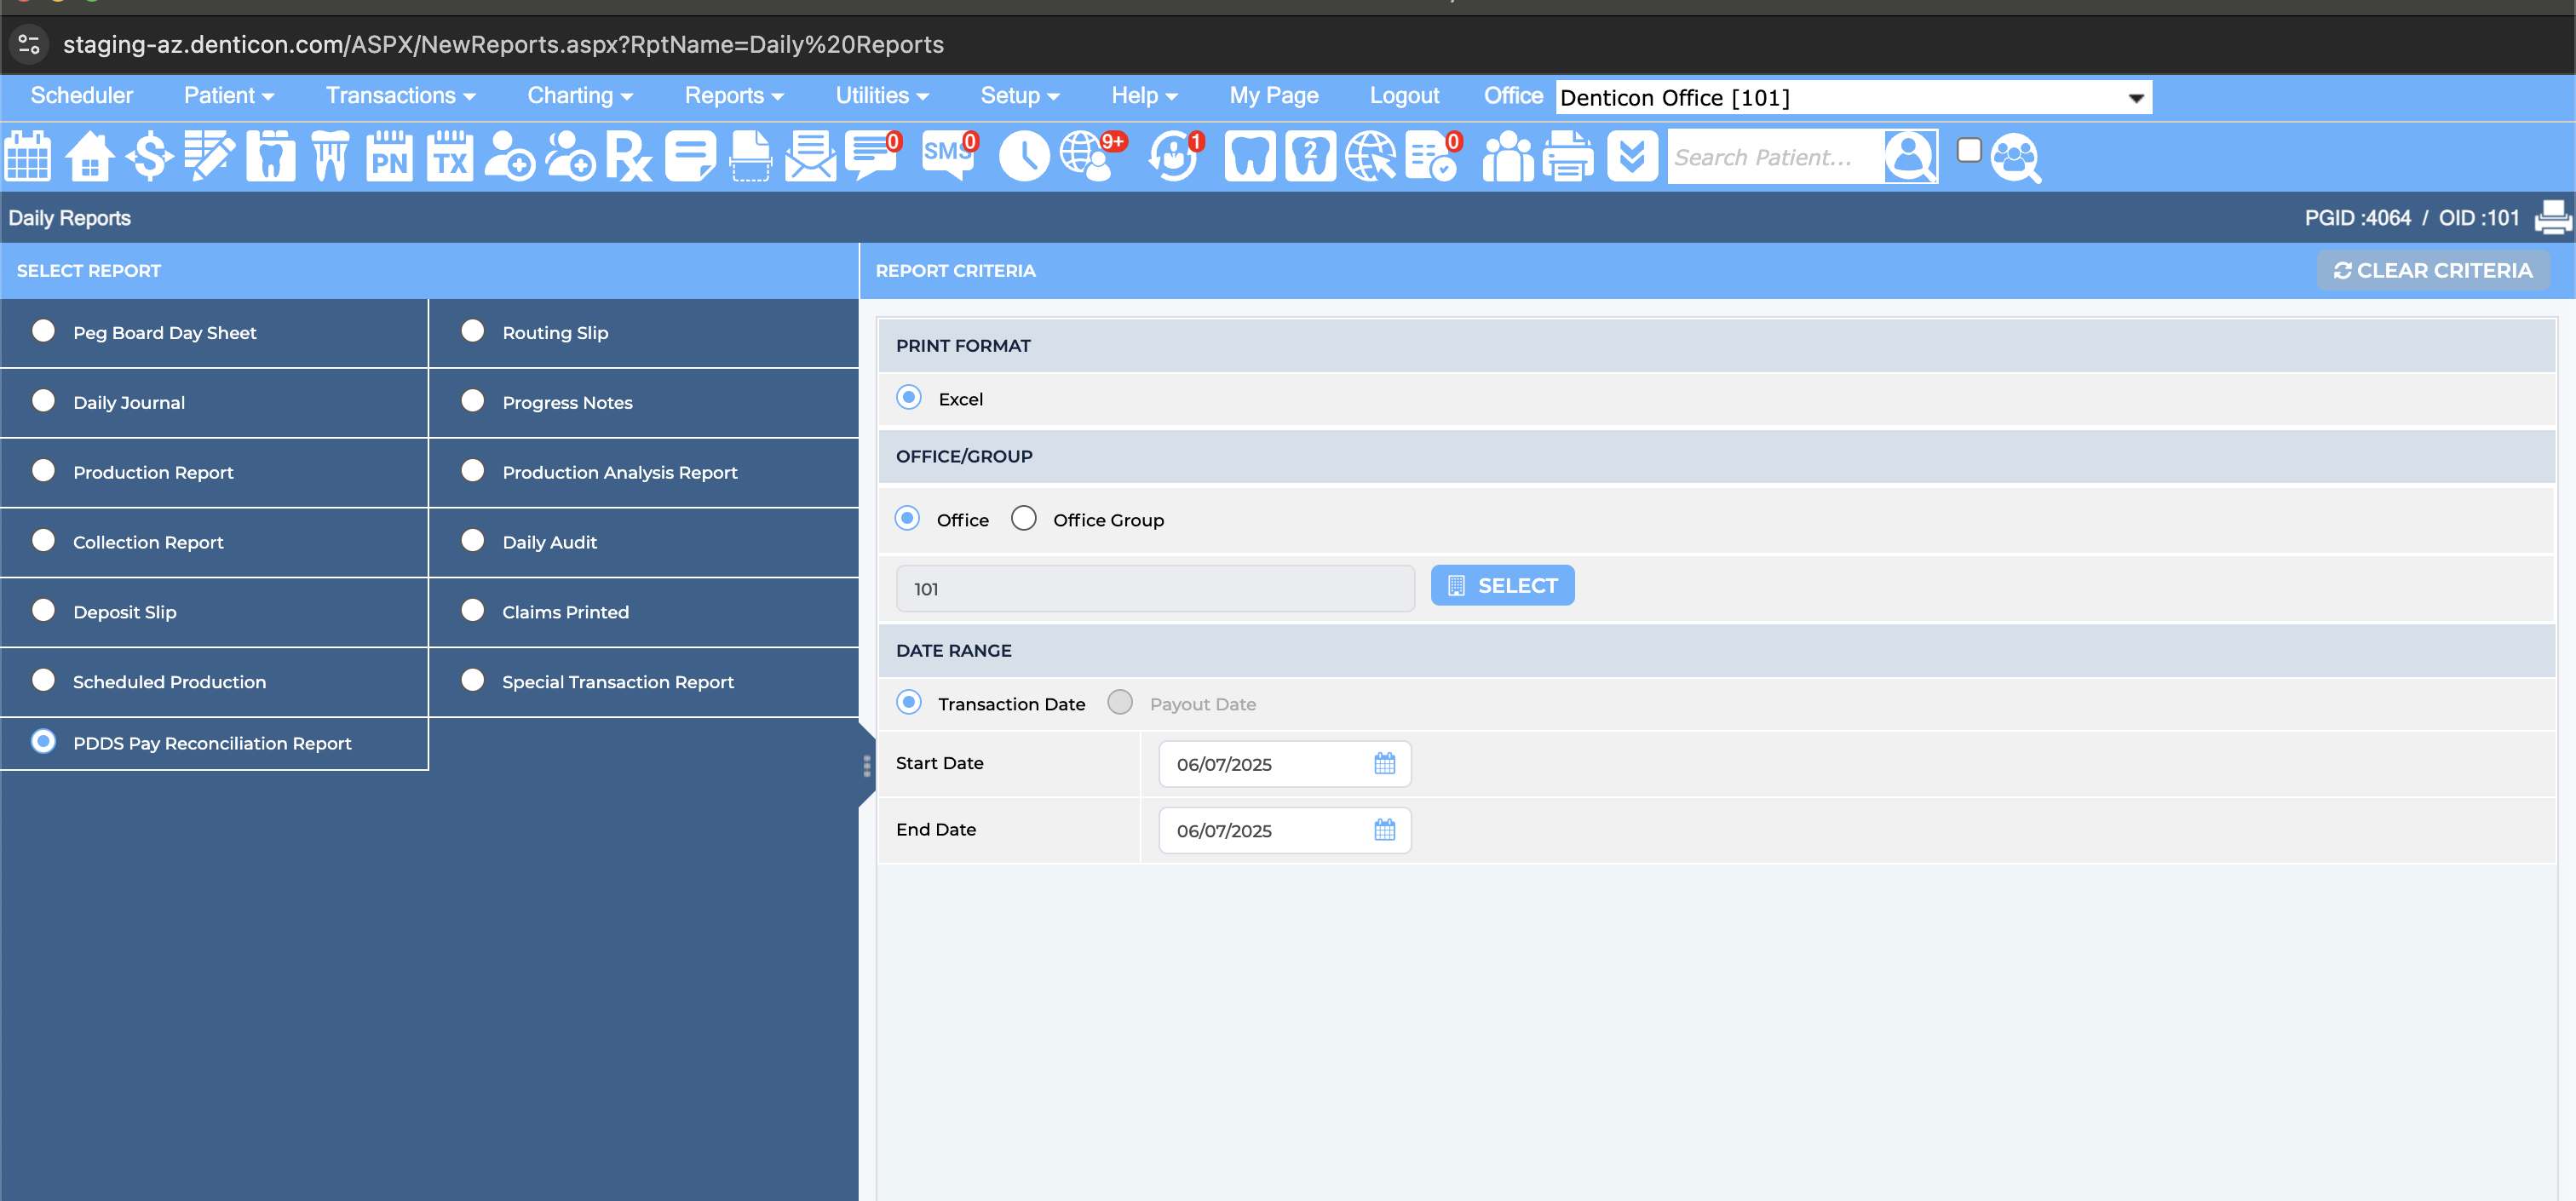Open the Start Date calendar picker
2576x1201 pixels.
coord(1384,764)
